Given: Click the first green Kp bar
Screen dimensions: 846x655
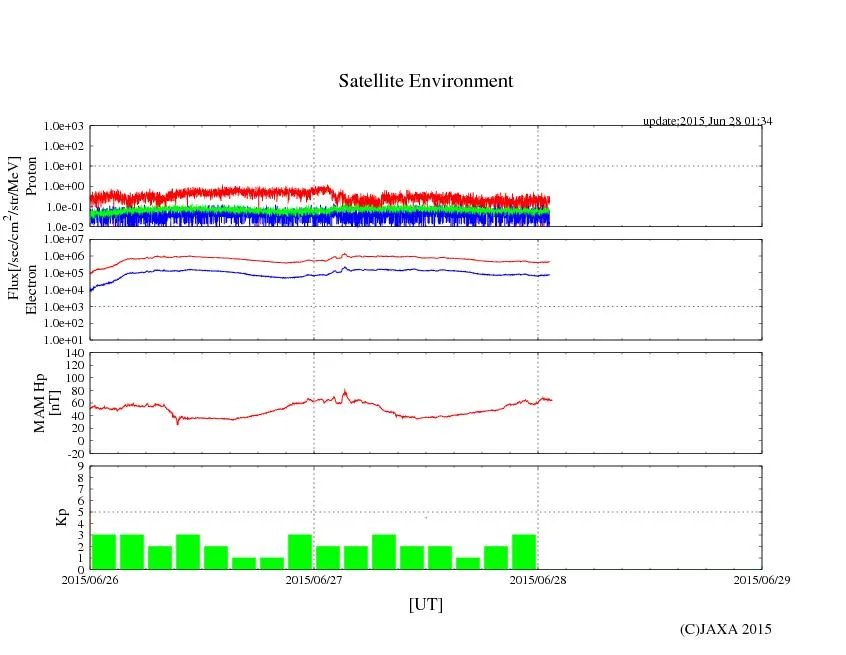Looking at the screenshot, I should click(104, 551).
